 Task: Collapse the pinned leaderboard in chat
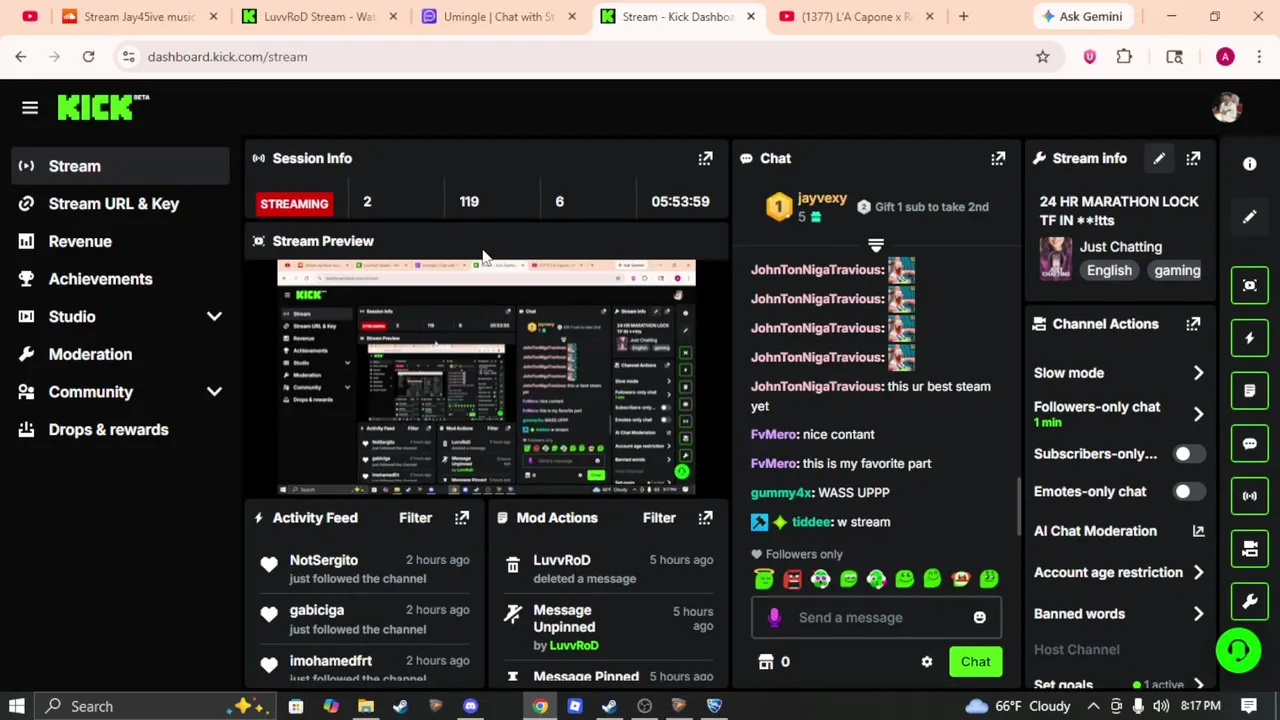click(876, 244)
